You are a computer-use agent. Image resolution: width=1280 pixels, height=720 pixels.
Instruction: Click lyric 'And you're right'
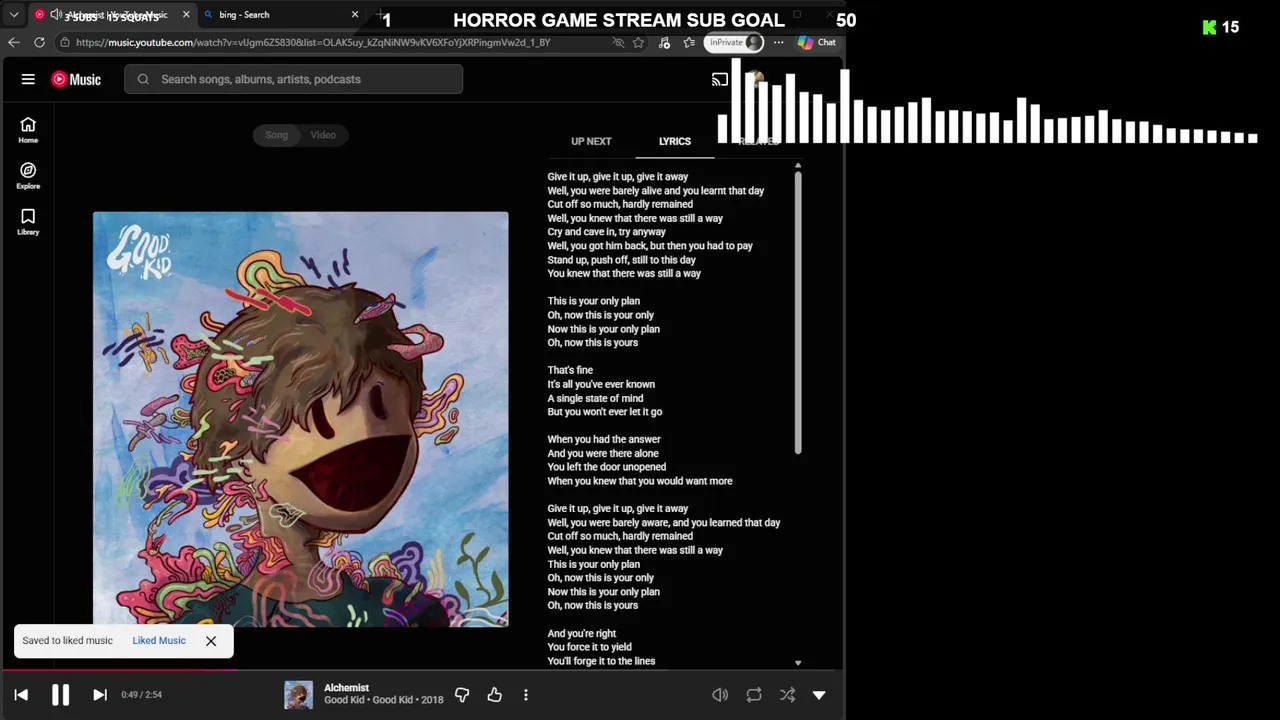(582, 633)
